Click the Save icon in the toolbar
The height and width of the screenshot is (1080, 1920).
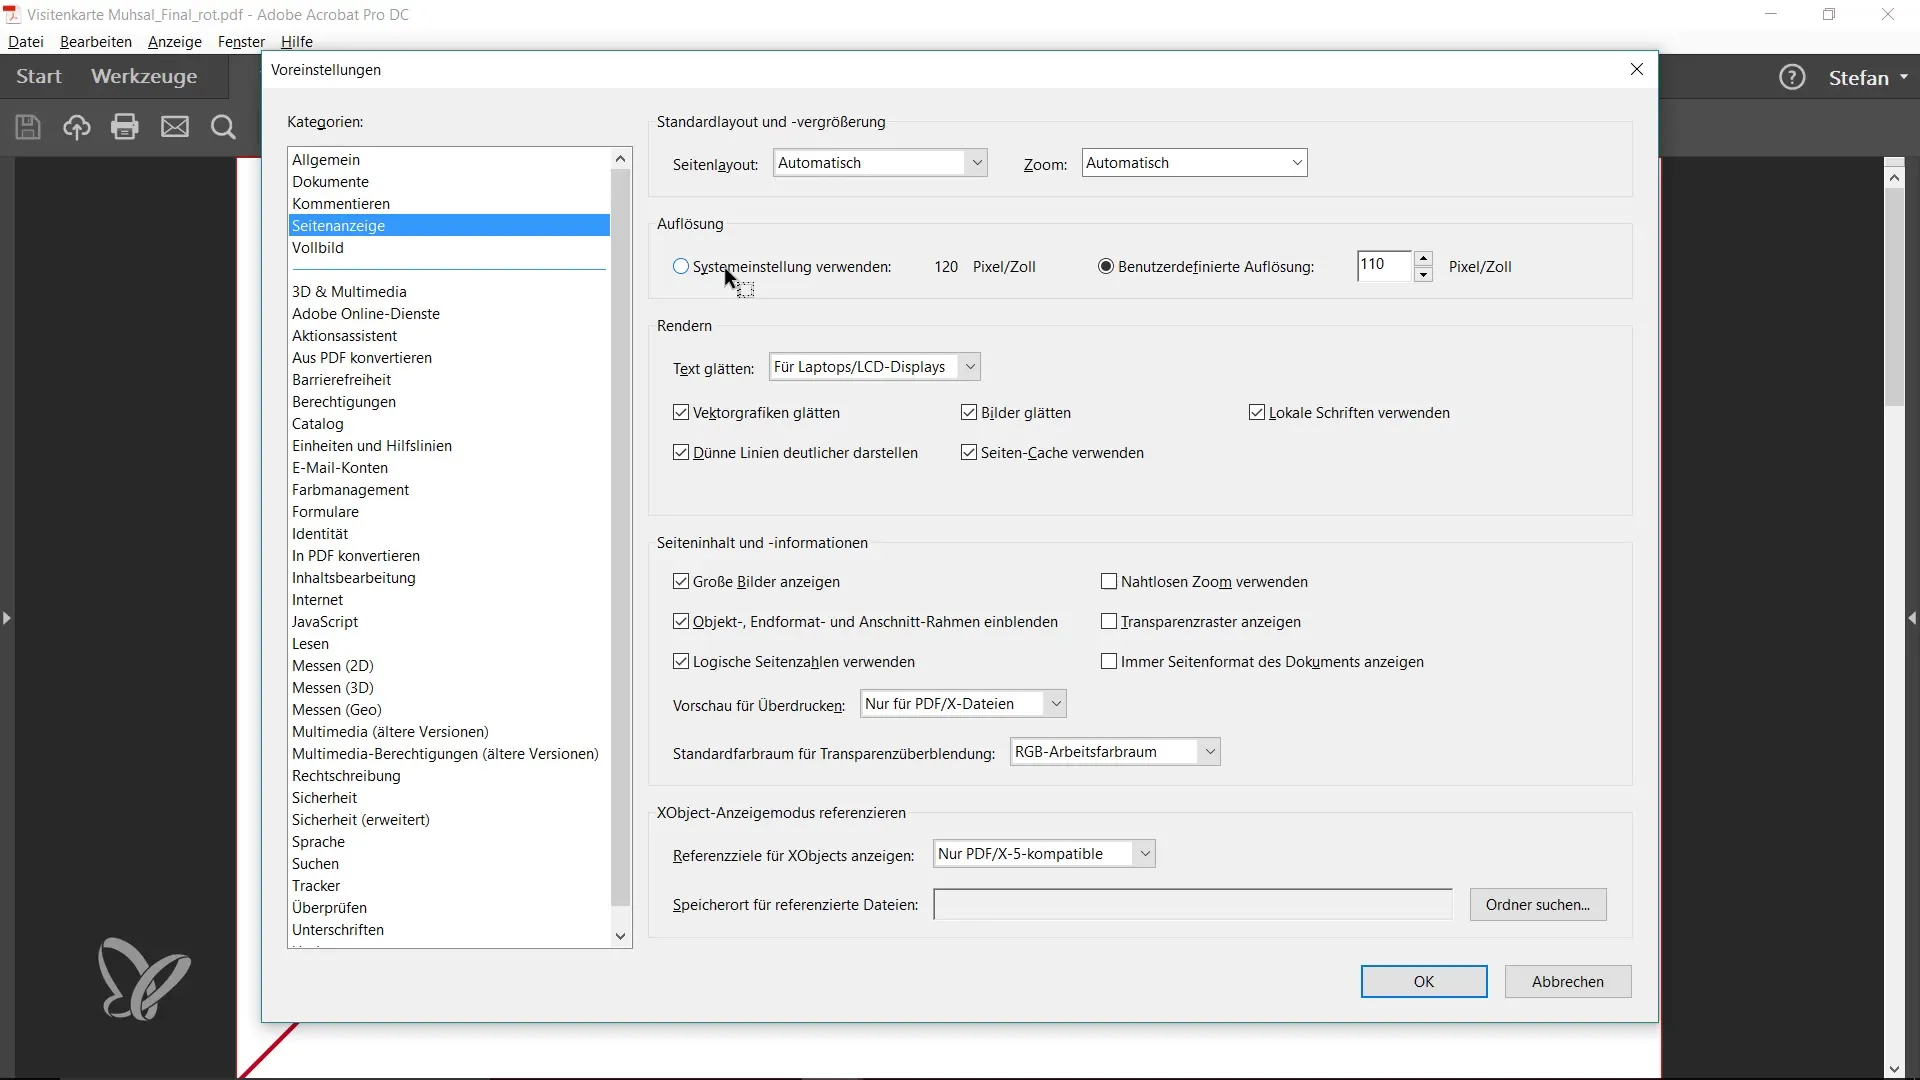(28, 127)
